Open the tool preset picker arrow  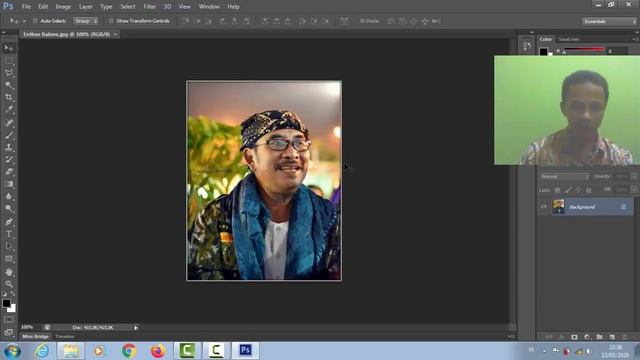(24, 21)
